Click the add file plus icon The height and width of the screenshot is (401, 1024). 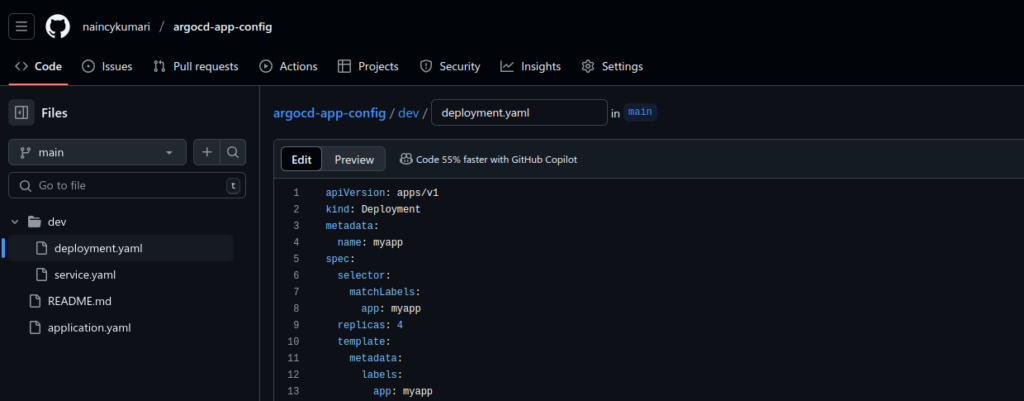point(207,152)
